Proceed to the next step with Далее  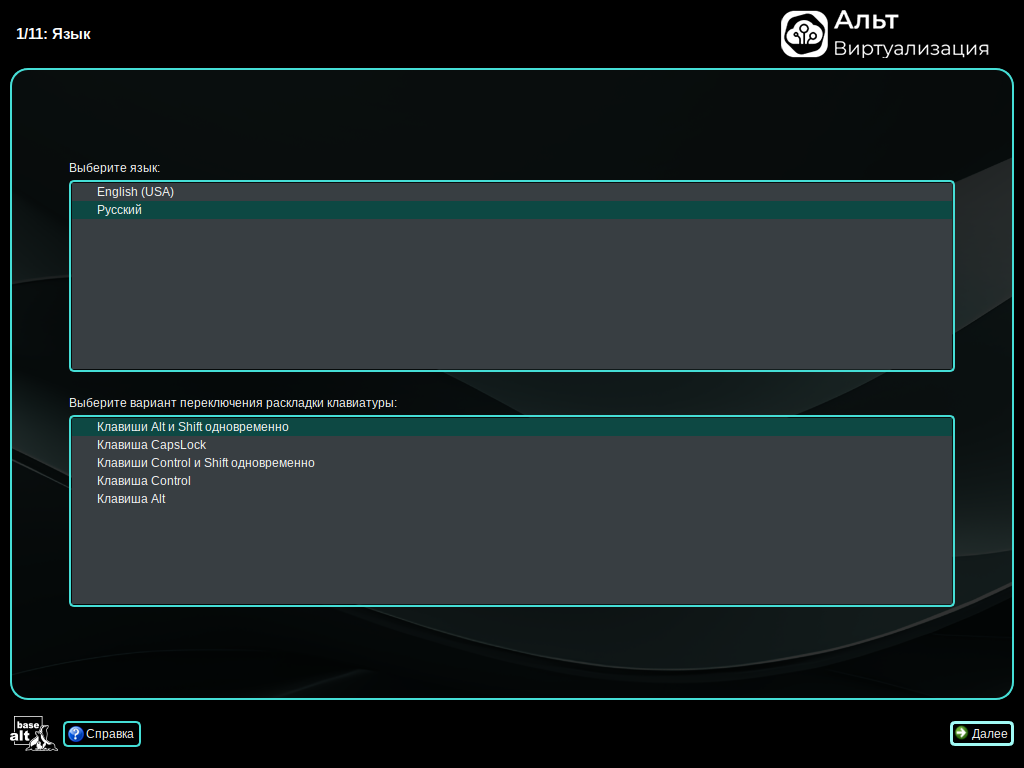pyautogui.click(x=981, y=734)
